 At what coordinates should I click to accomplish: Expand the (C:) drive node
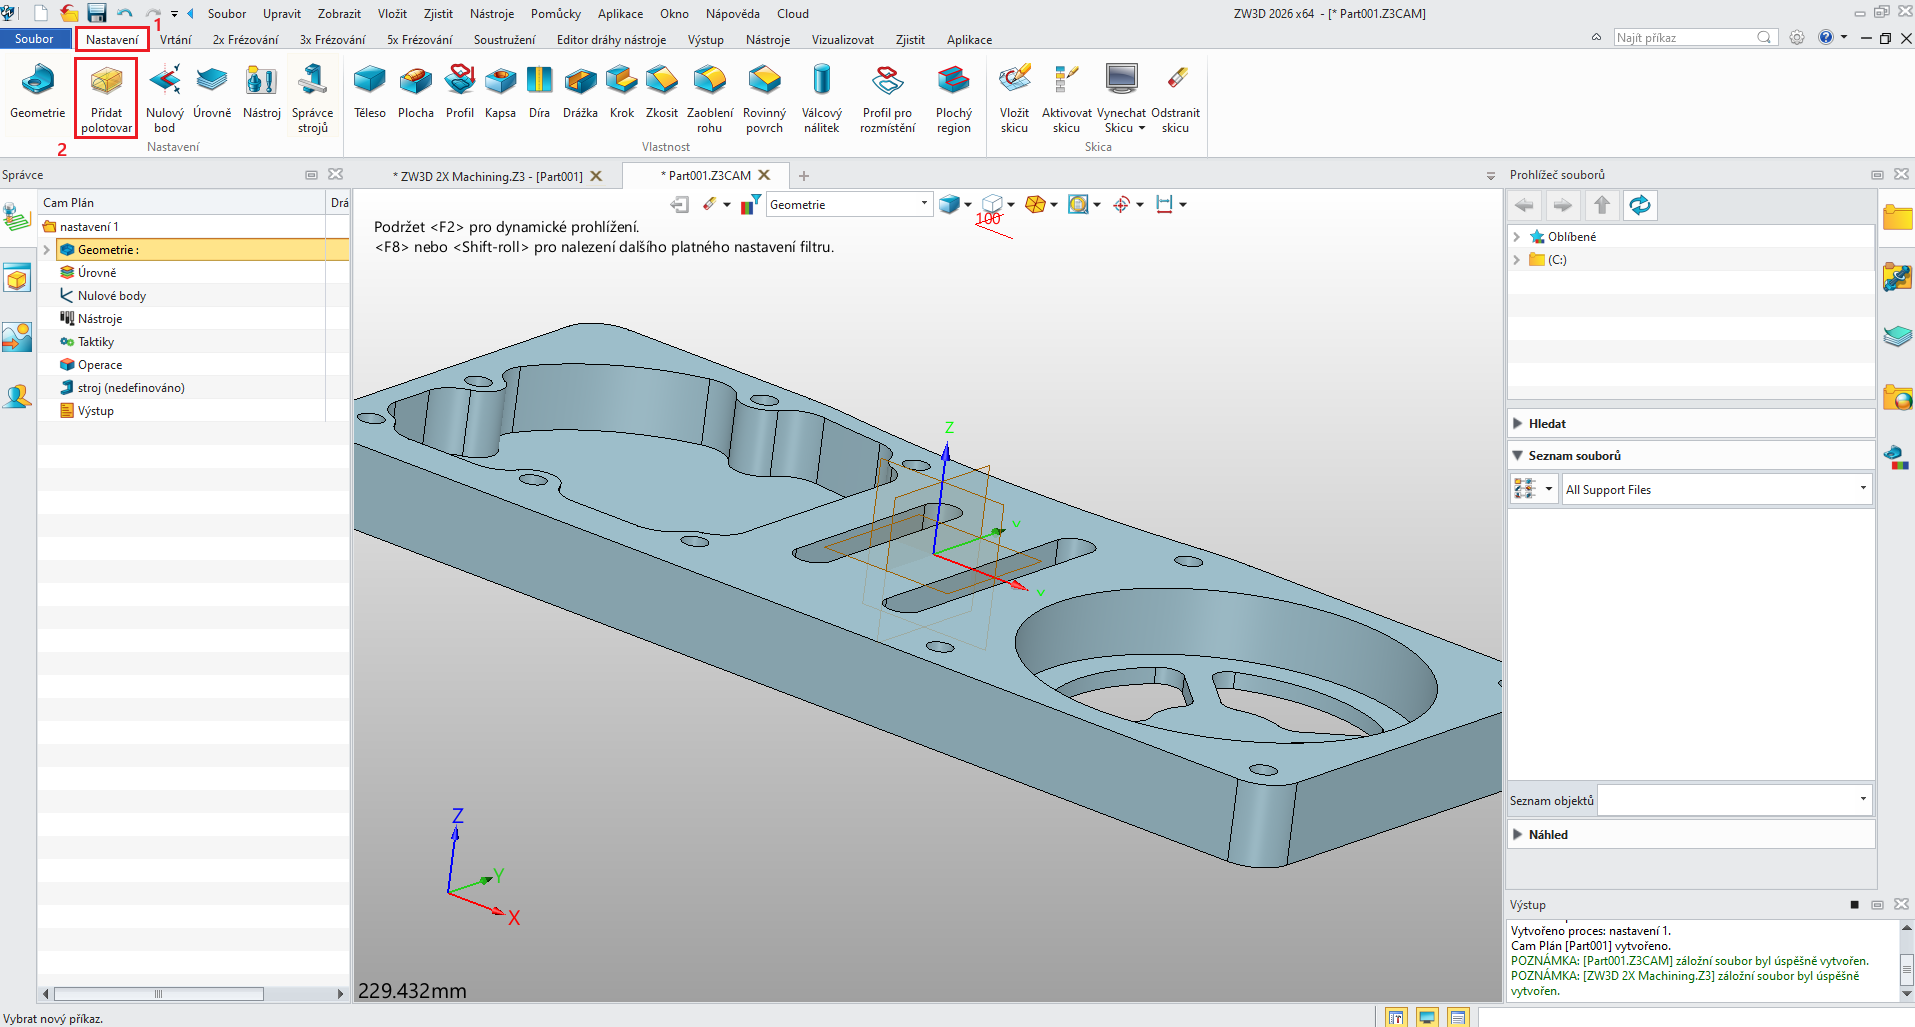point(1517,260)
